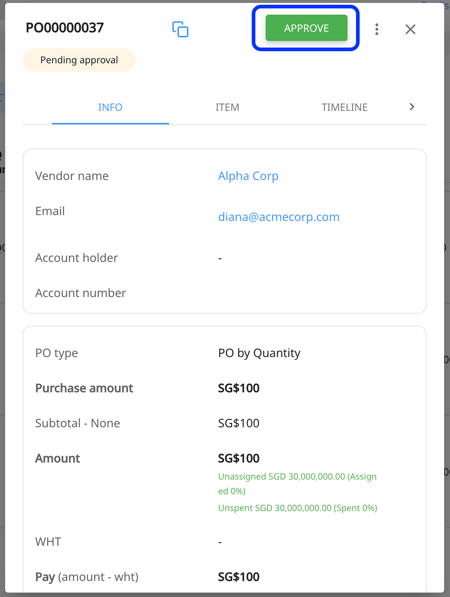Open the TIMELINE tab
The image size is (450, 597).
pyautogui.click(x=344, y=107)
